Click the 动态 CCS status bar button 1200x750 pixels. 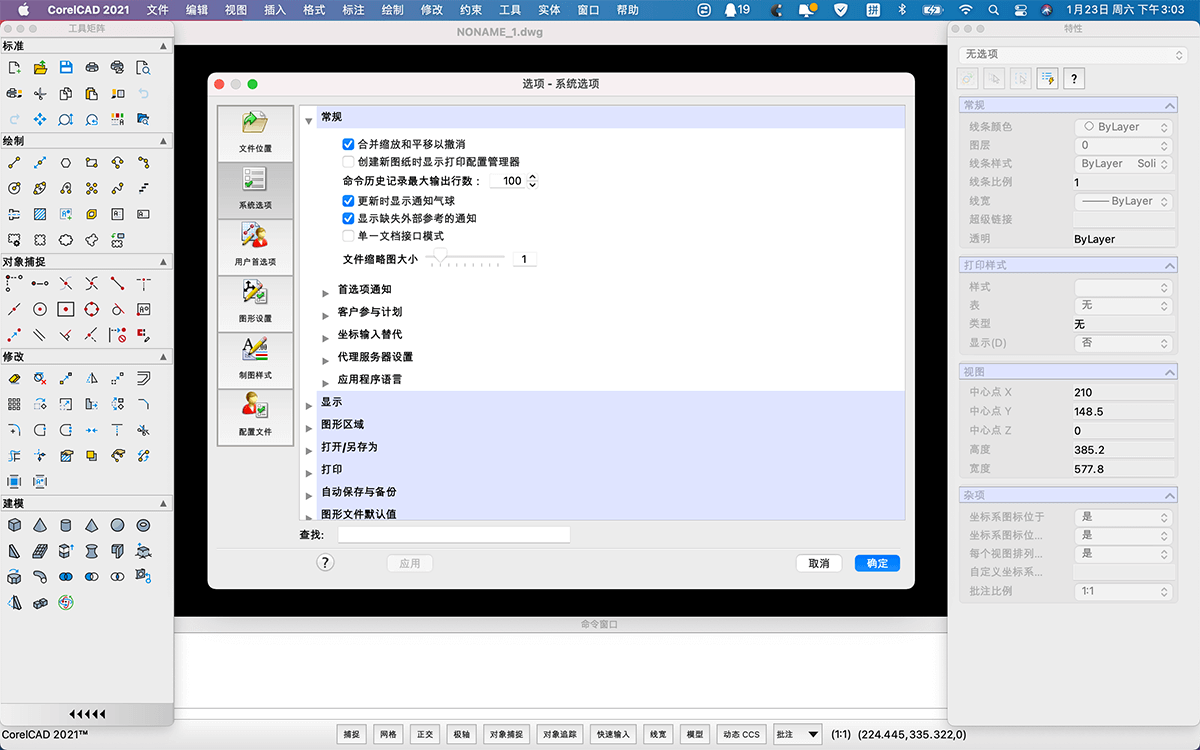tap(741, 734)
